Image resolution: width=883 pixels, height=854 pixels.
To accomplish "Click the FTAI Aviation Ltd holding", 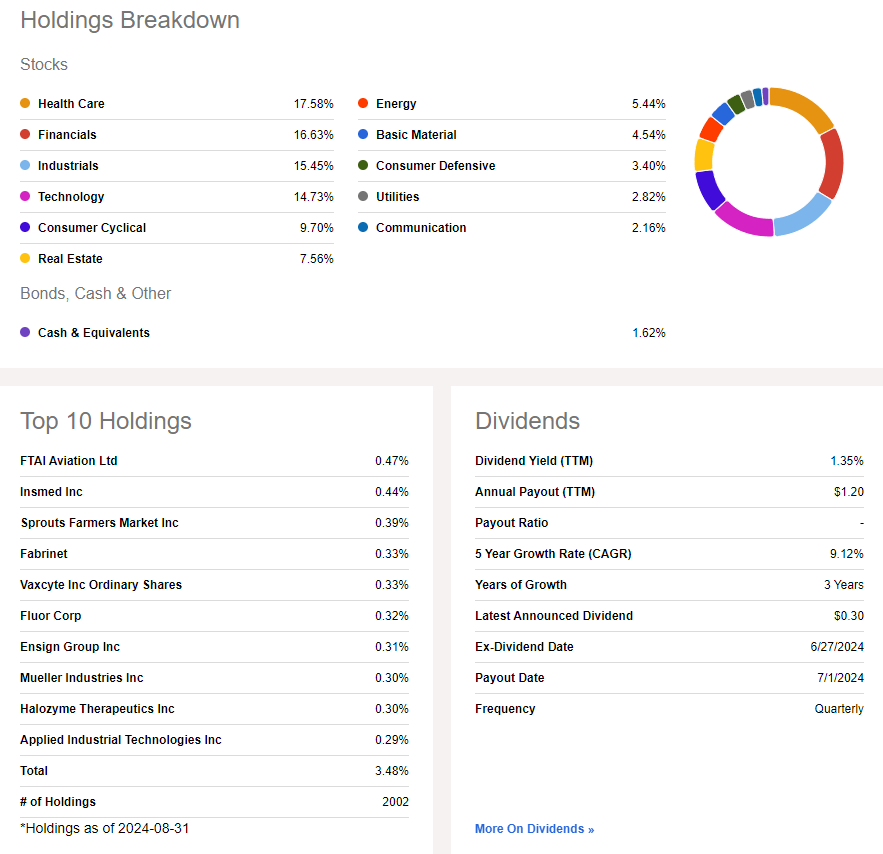I will tap(69, 461).
